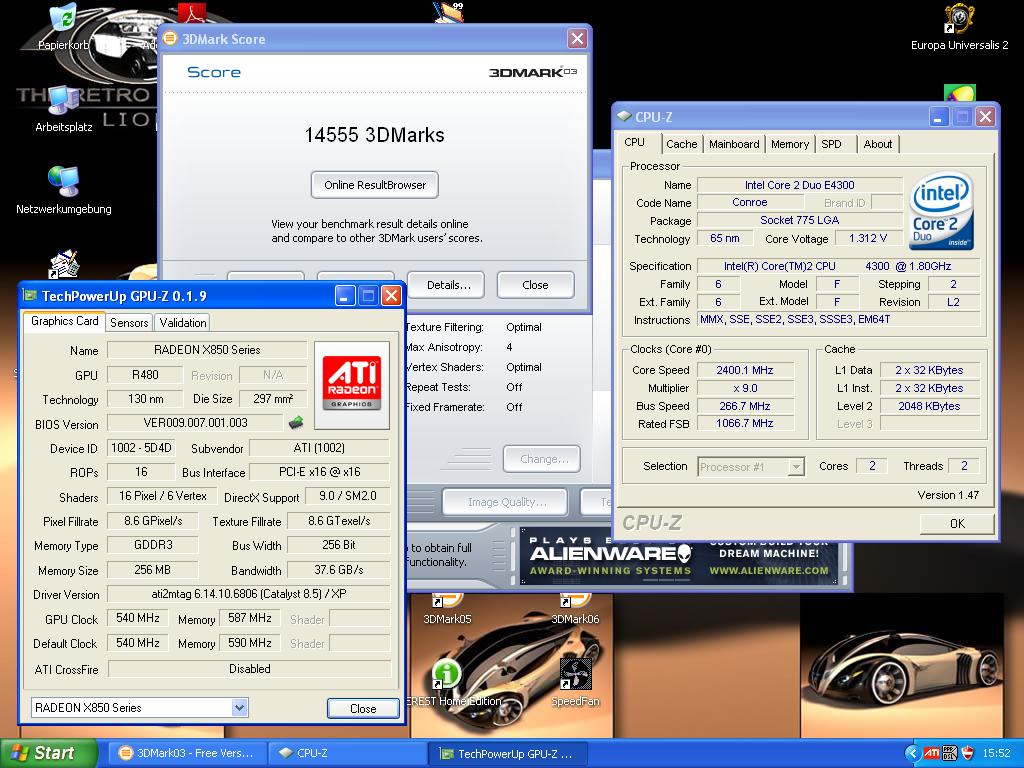Click the Intel Core 2 Duo logo

tap(941, 210)
